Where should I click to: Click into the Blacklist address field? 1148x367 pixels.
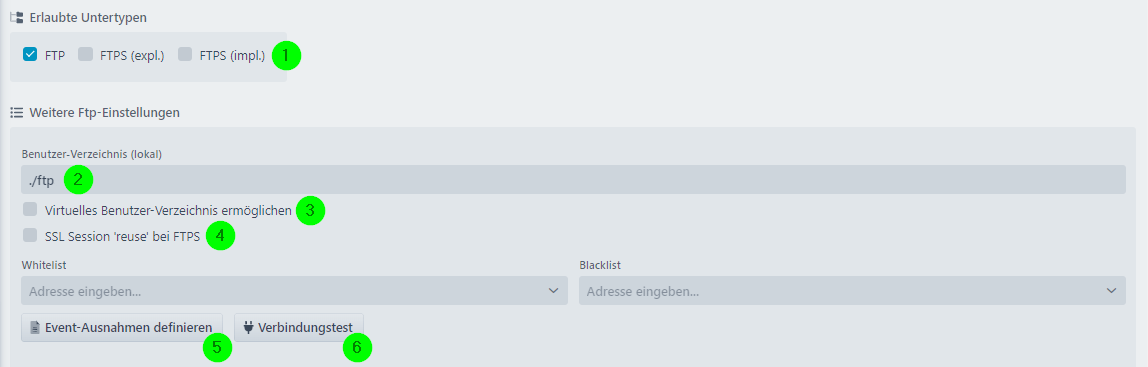tap(852, 291)
